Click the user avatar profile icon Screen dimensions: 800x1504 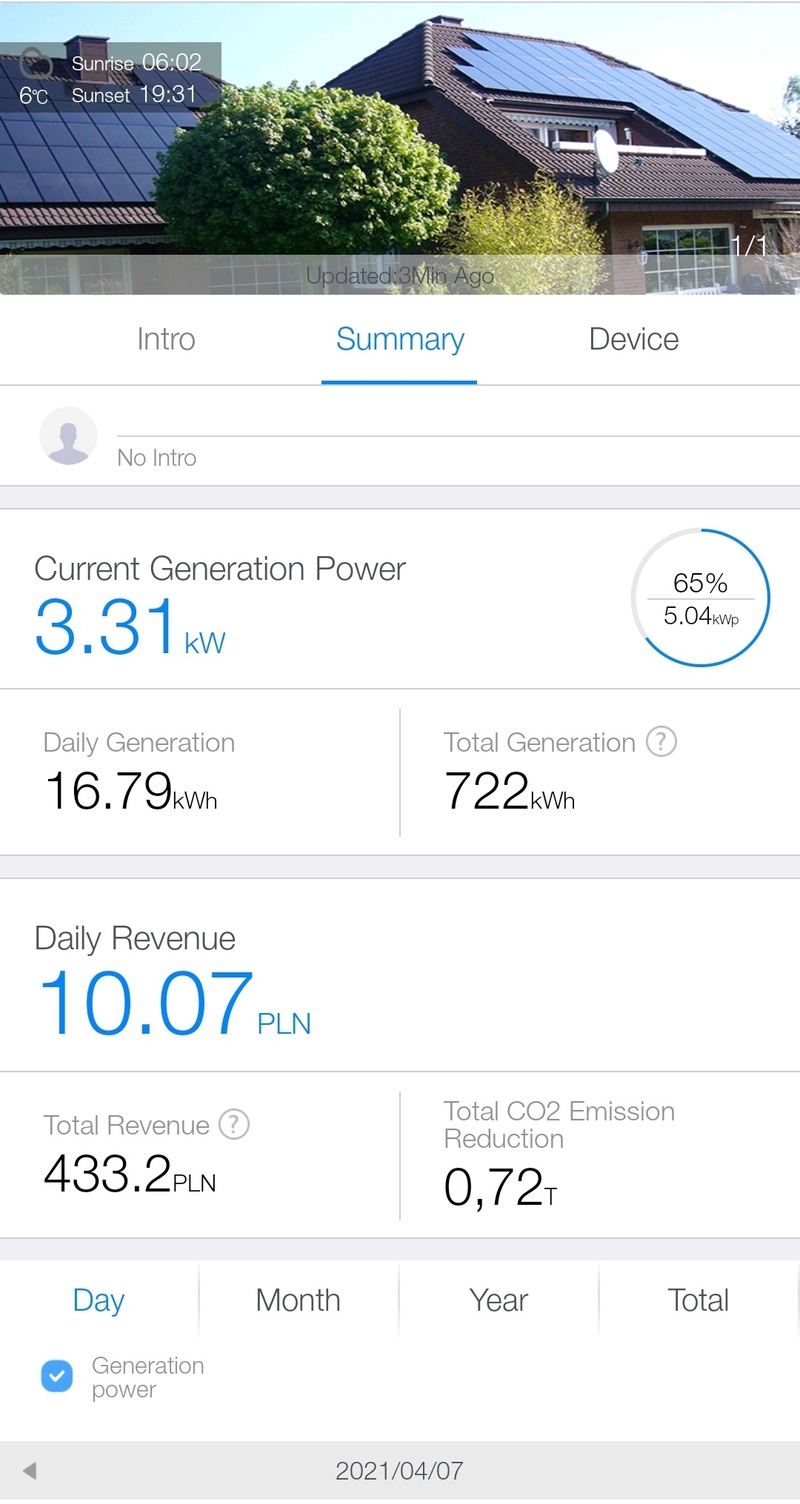pyautogui.click(x=68, y=436)
